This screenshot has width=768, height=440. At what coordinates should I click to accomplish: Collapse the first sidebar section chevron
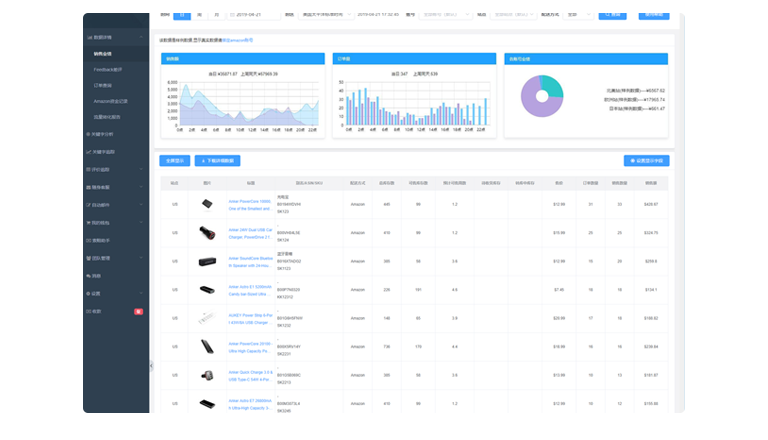point(141,37)
